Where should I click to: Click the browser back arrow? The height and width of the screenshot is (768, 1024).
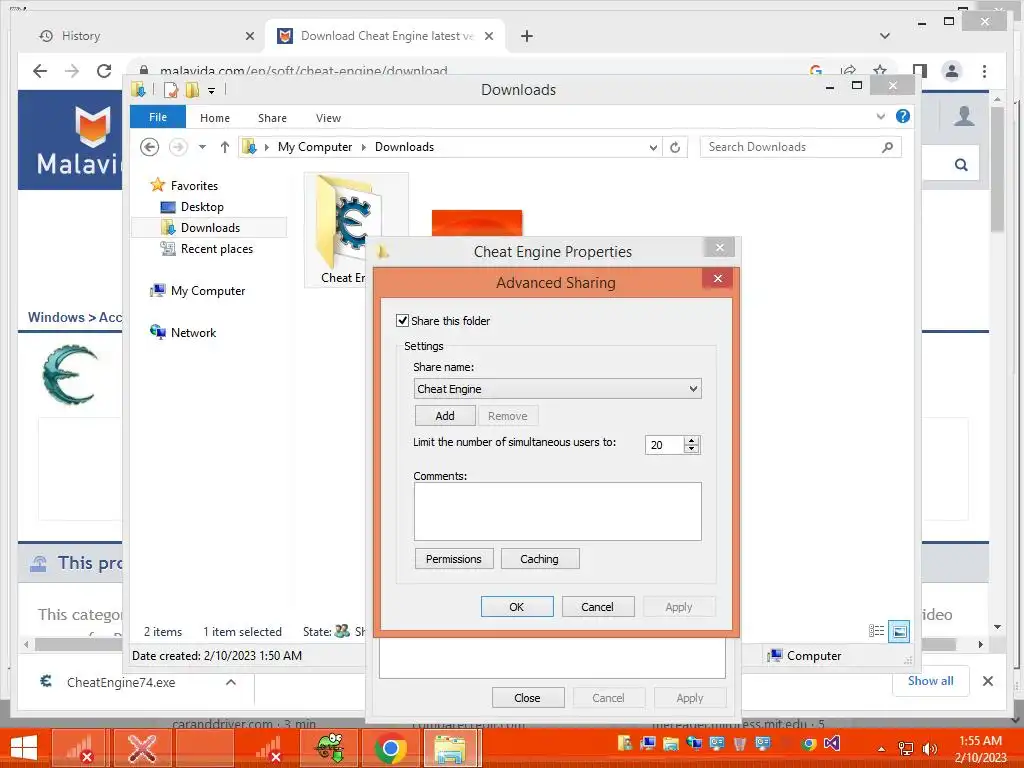tap(40, 71)
